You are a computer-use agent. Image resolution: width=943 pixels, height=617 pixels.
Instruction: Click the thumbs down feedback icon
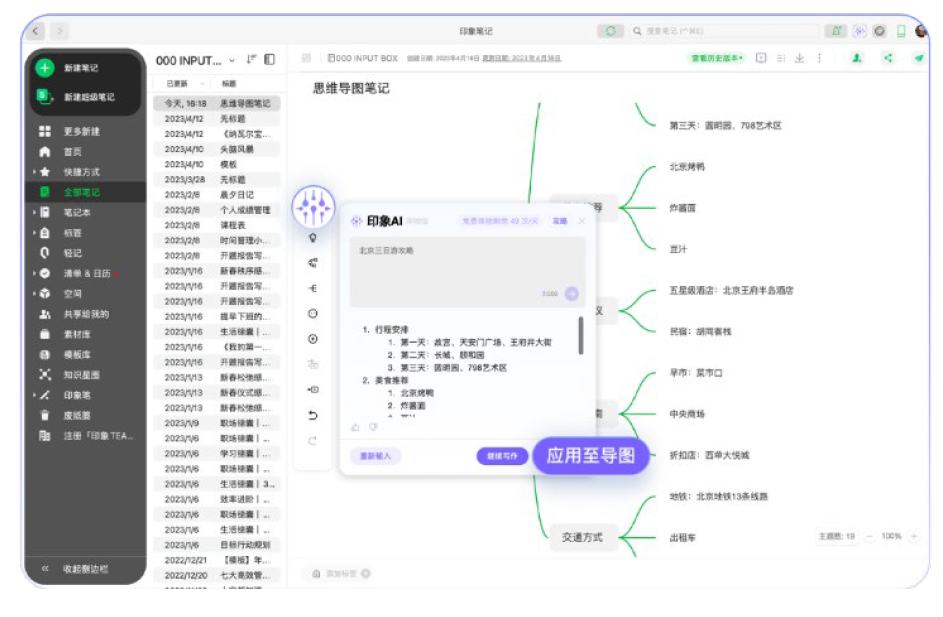373,428
